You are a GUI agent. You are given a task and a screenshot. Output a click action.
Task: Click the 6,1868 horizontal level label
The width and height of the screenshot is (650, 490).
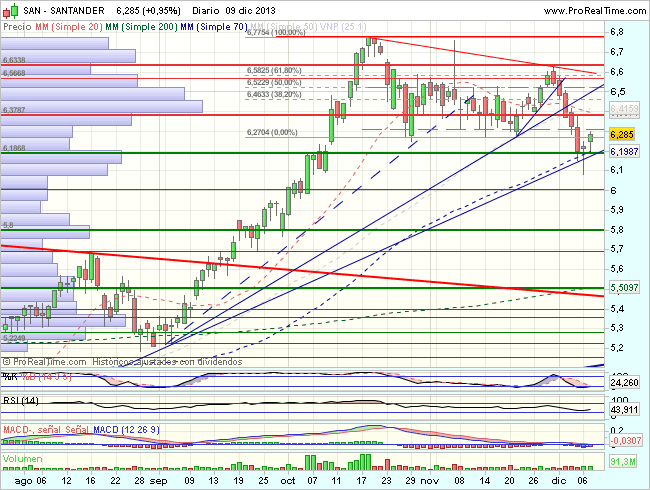point(14,148)
